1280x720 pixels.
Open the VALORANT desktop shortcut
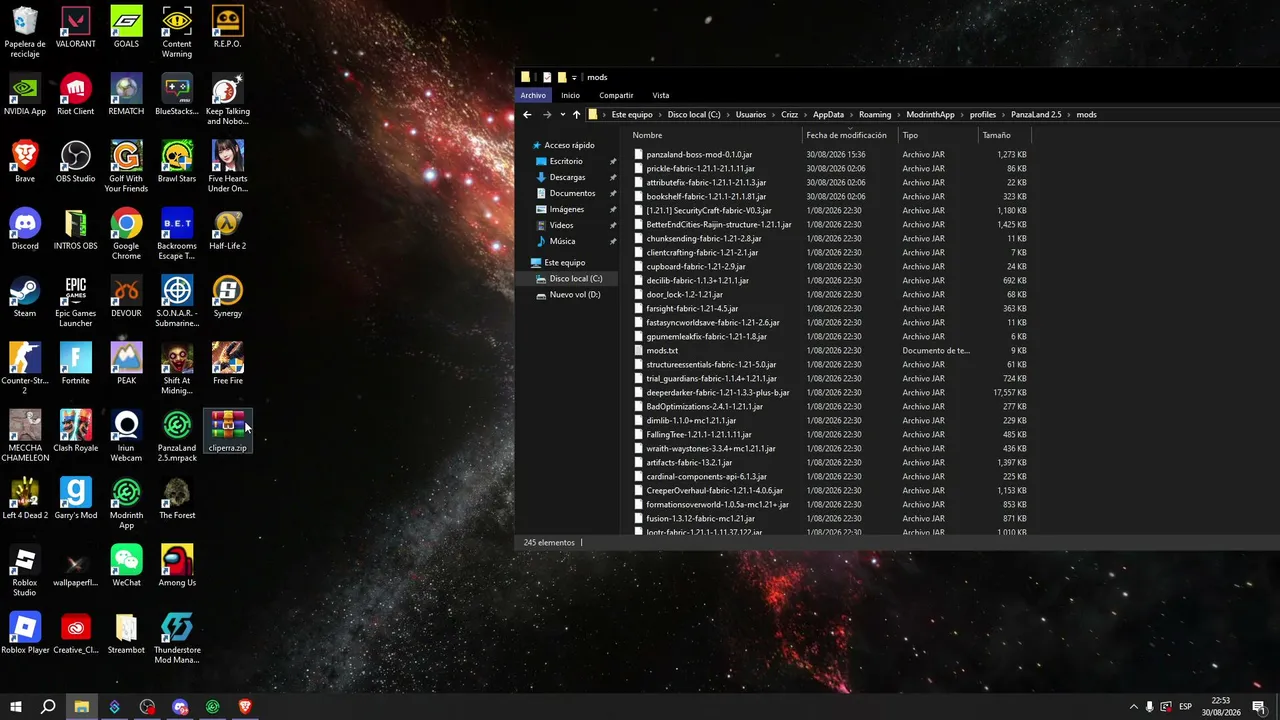(x=75, y=27)
